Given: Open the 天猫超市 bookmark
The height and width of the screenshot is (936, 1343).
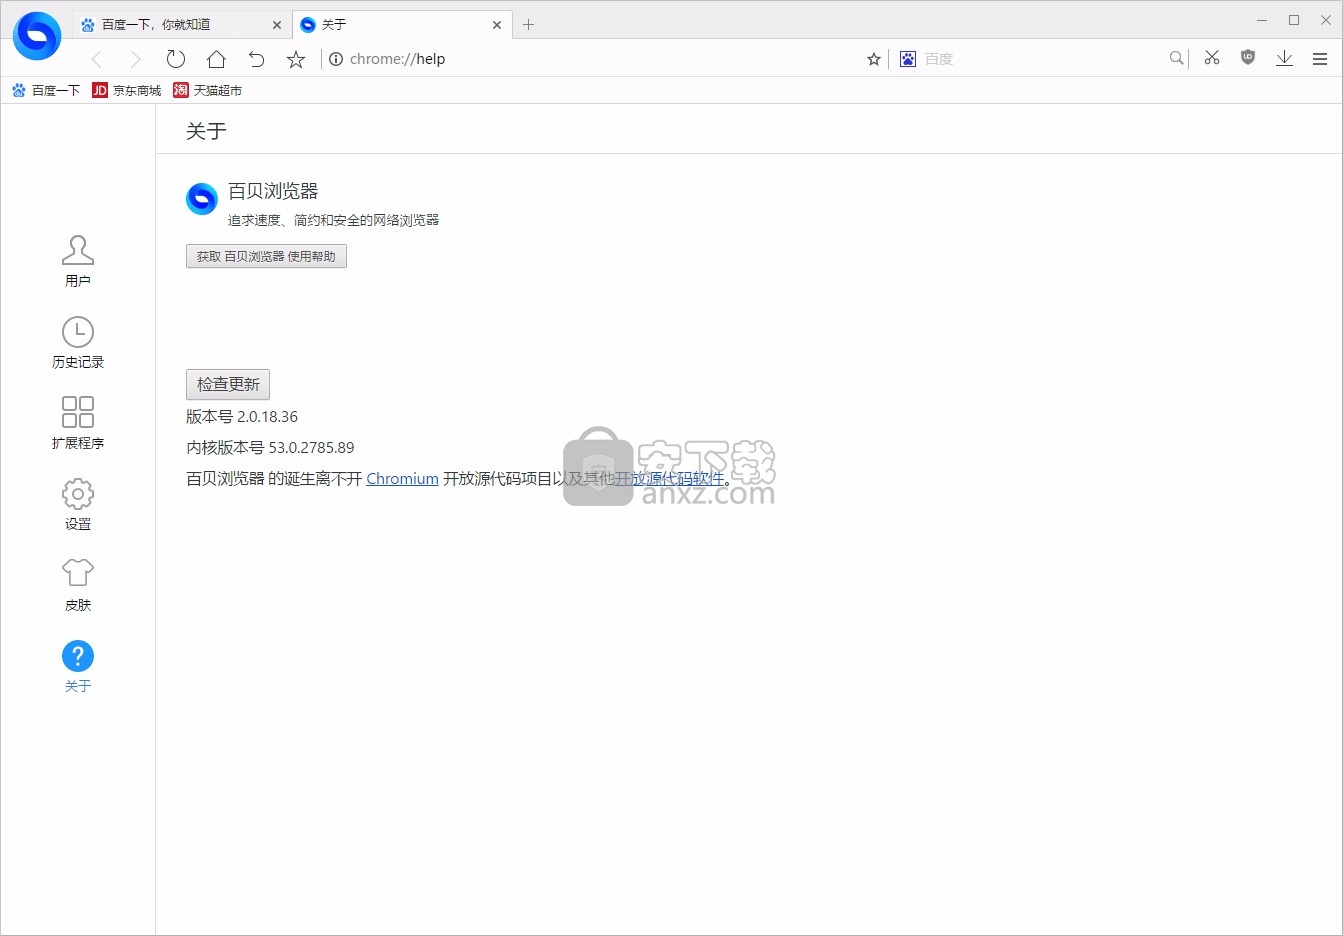Looking at the screenshot, I should coord(208,90).
